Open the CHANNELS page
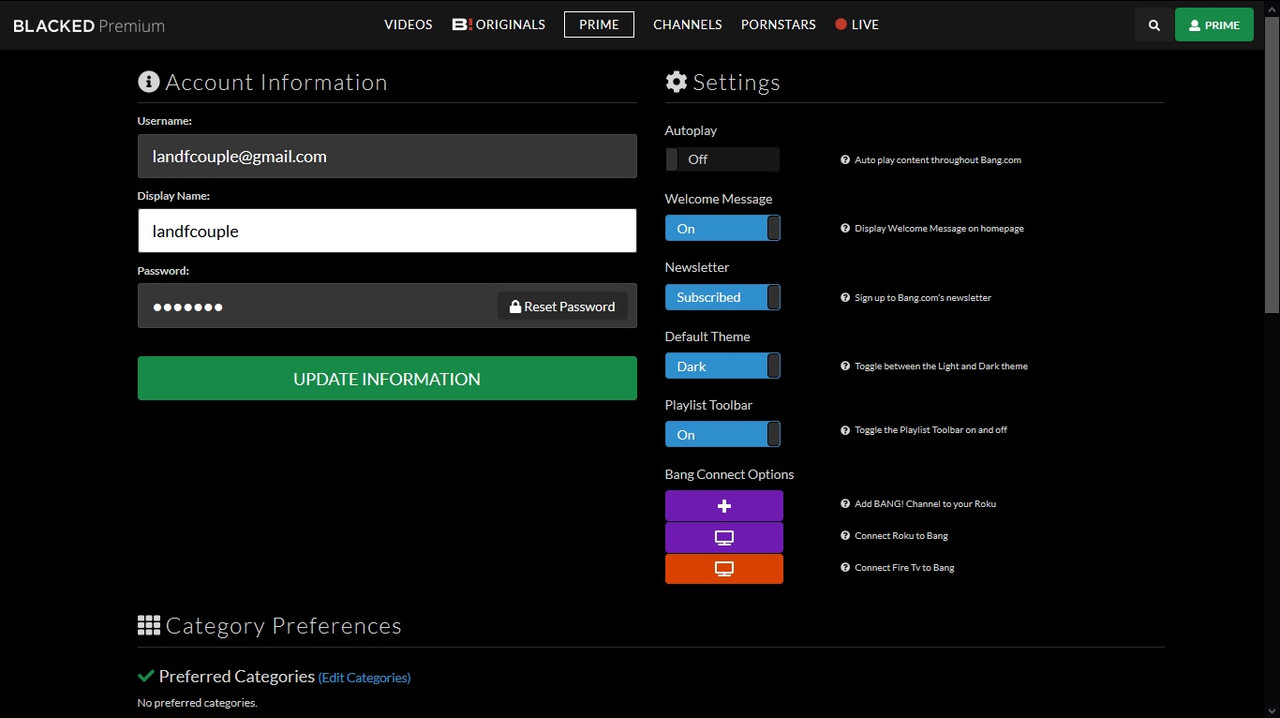Screen dimensions: 1280x718 point(687,25)
